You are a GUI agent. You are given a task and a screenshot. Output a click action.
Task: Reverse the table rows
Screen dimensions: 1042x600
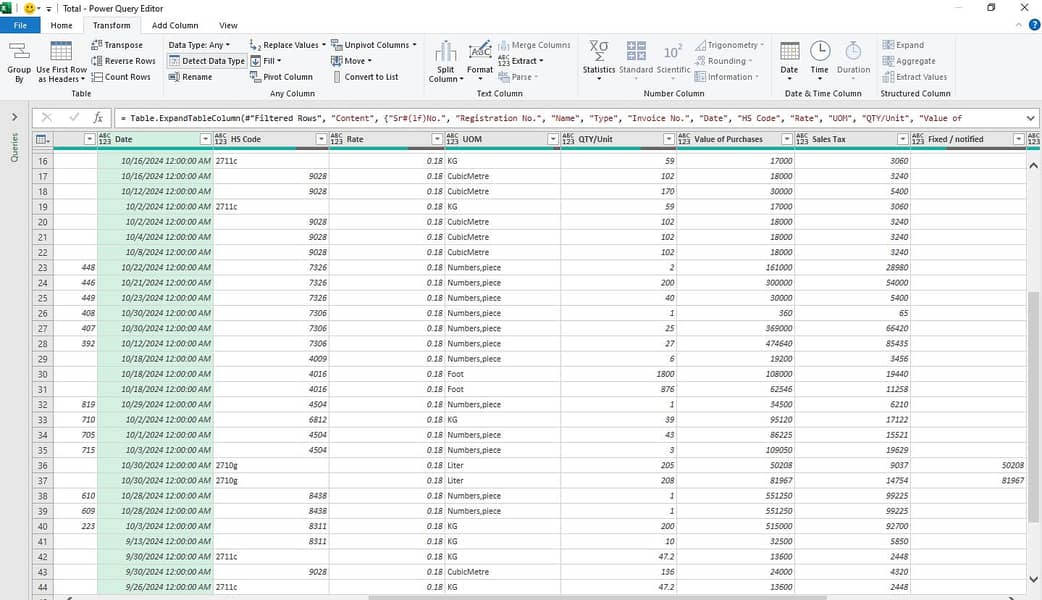click(x=123, y=60)
